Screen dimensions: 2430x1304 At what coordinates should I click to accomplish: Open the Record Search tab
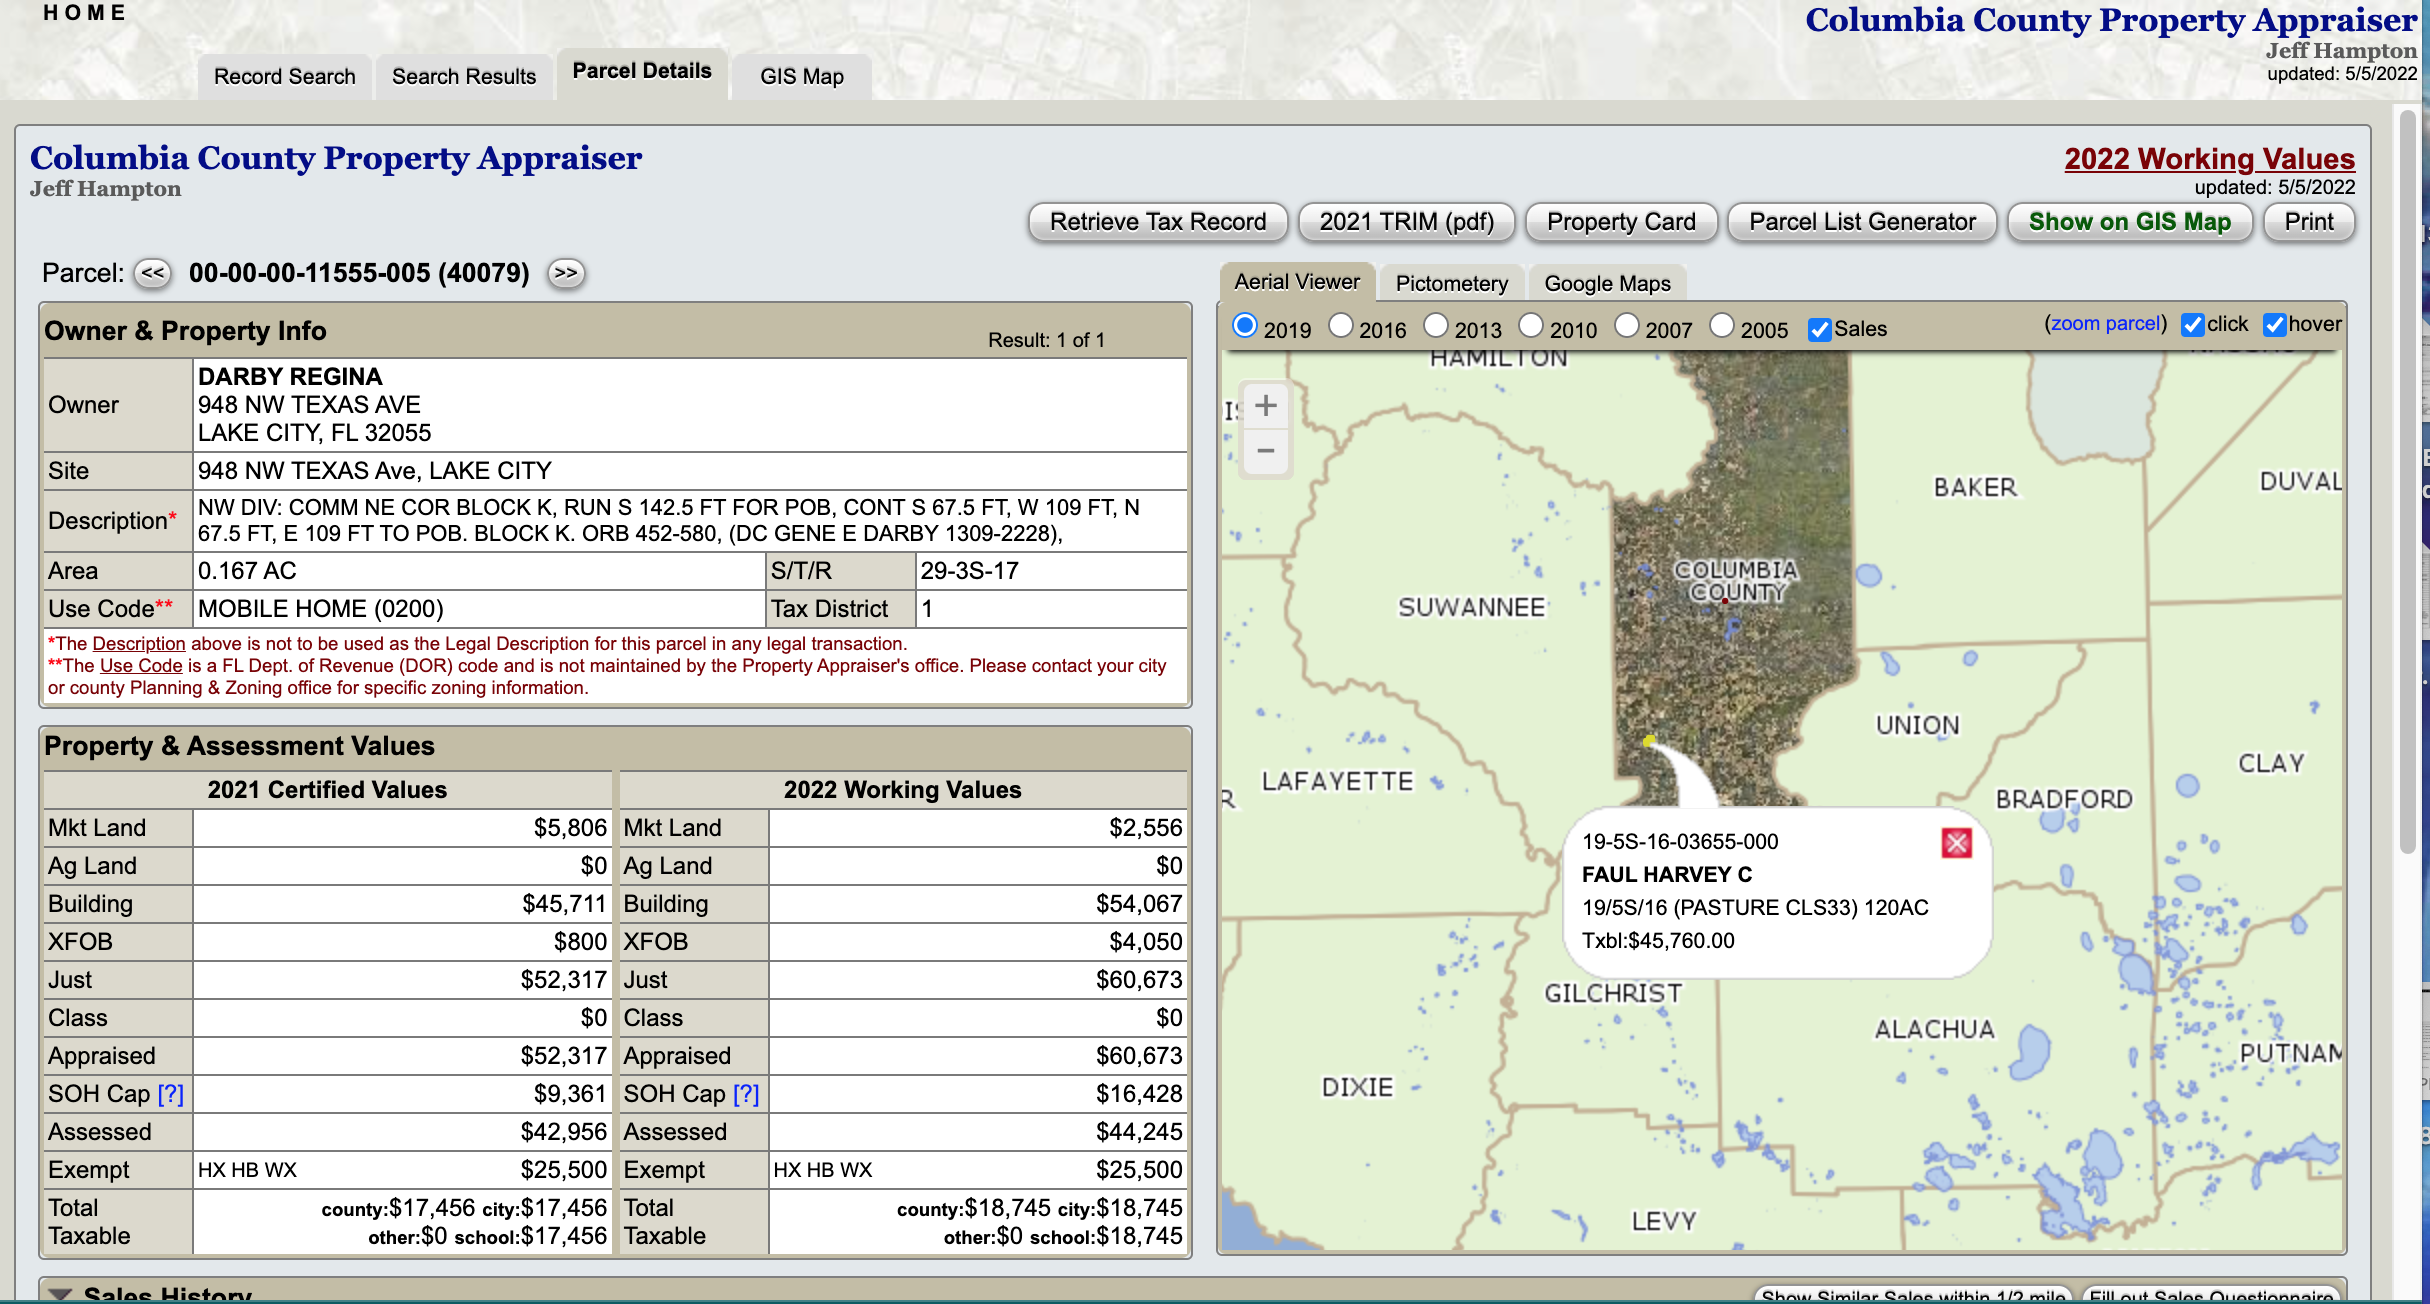point(285,77)
